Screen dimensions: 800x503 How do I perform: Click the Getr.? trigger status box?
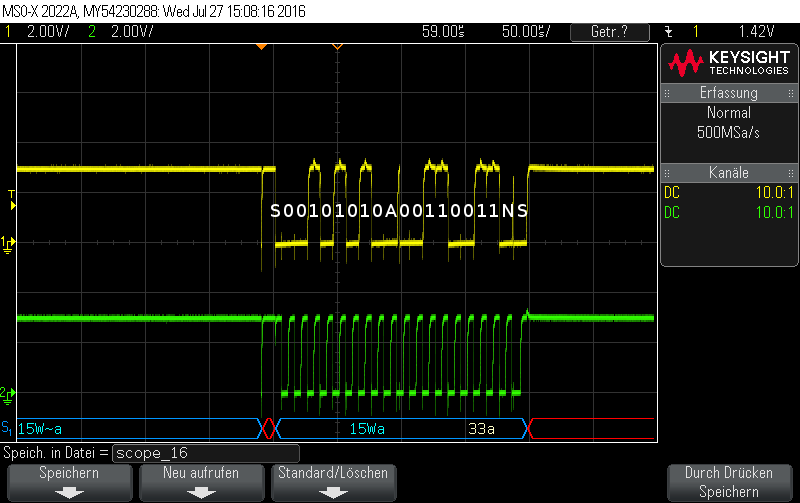click(x=609, y=32)
